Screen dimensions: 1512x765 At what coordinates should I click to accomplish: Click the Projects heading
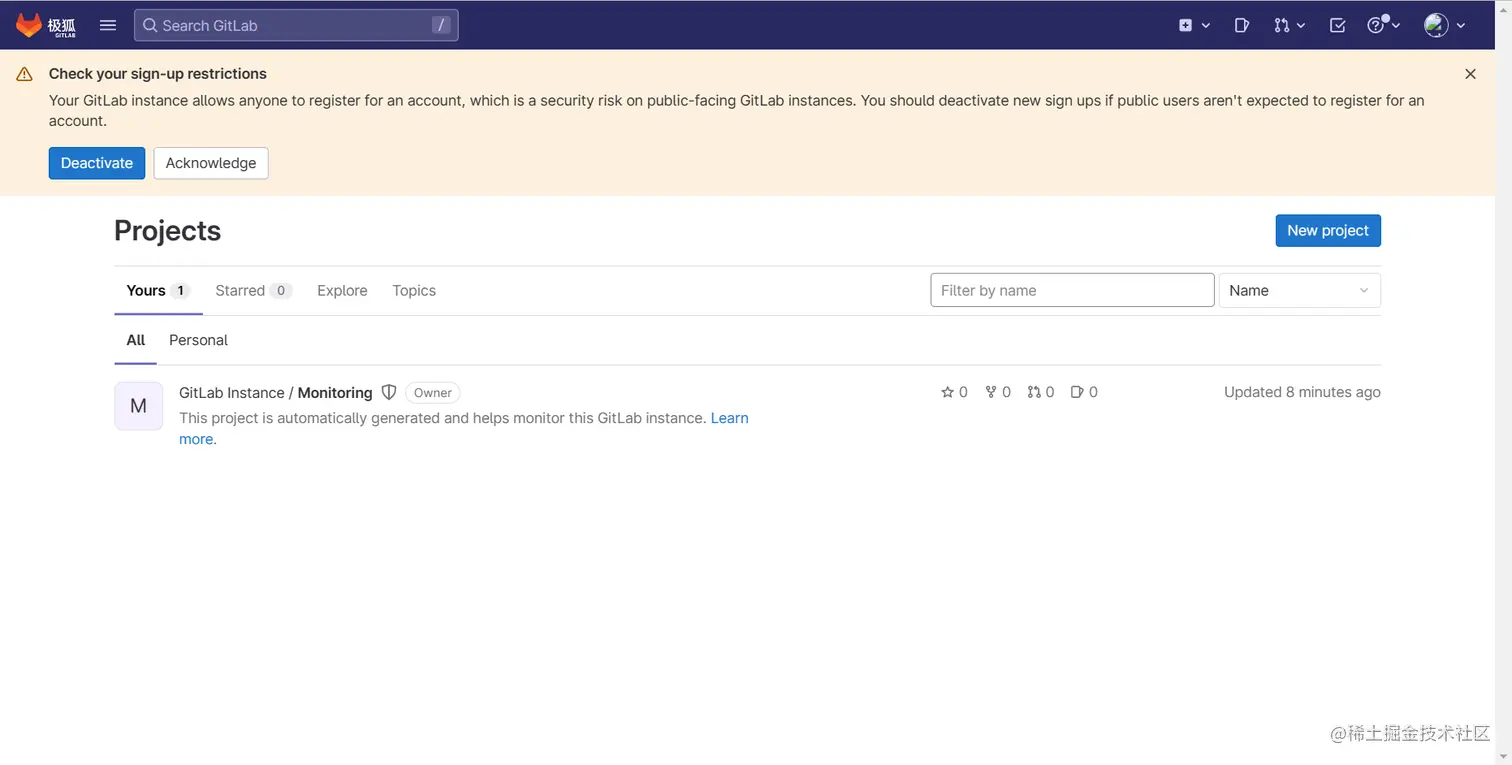167,230
